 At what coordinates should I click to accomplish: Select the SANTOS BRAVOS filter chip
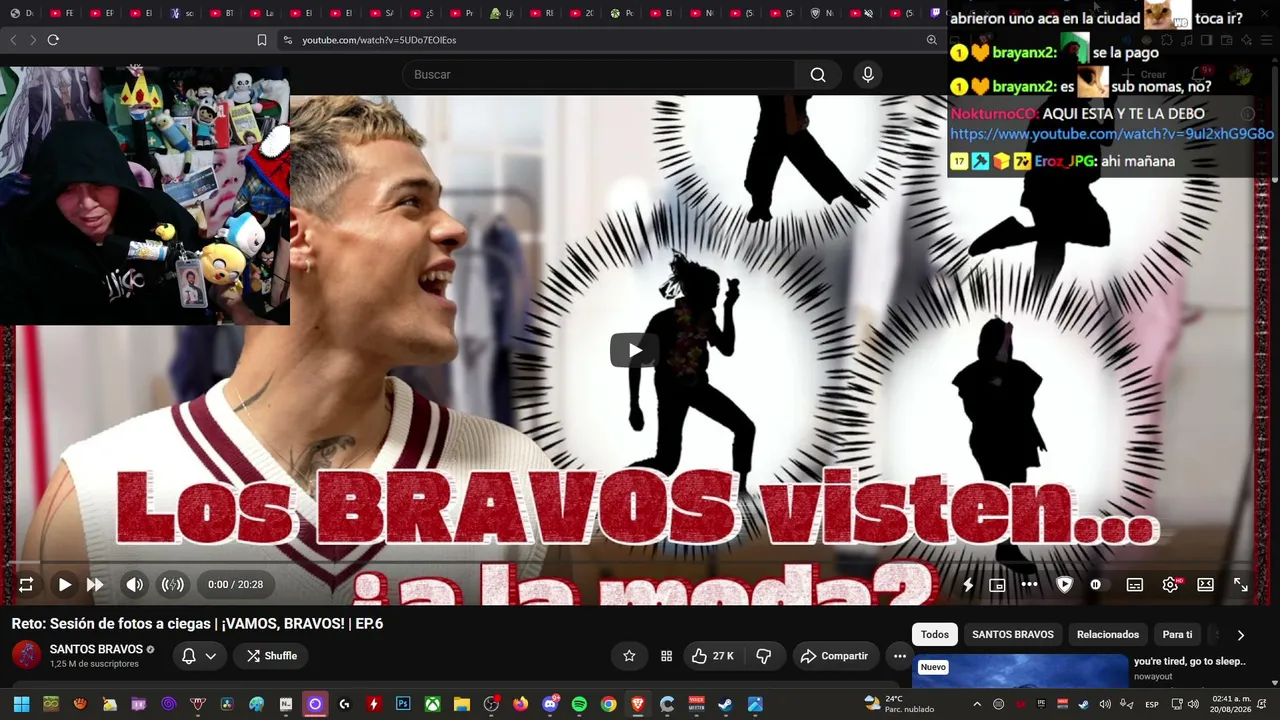[x=1013, y=635]
